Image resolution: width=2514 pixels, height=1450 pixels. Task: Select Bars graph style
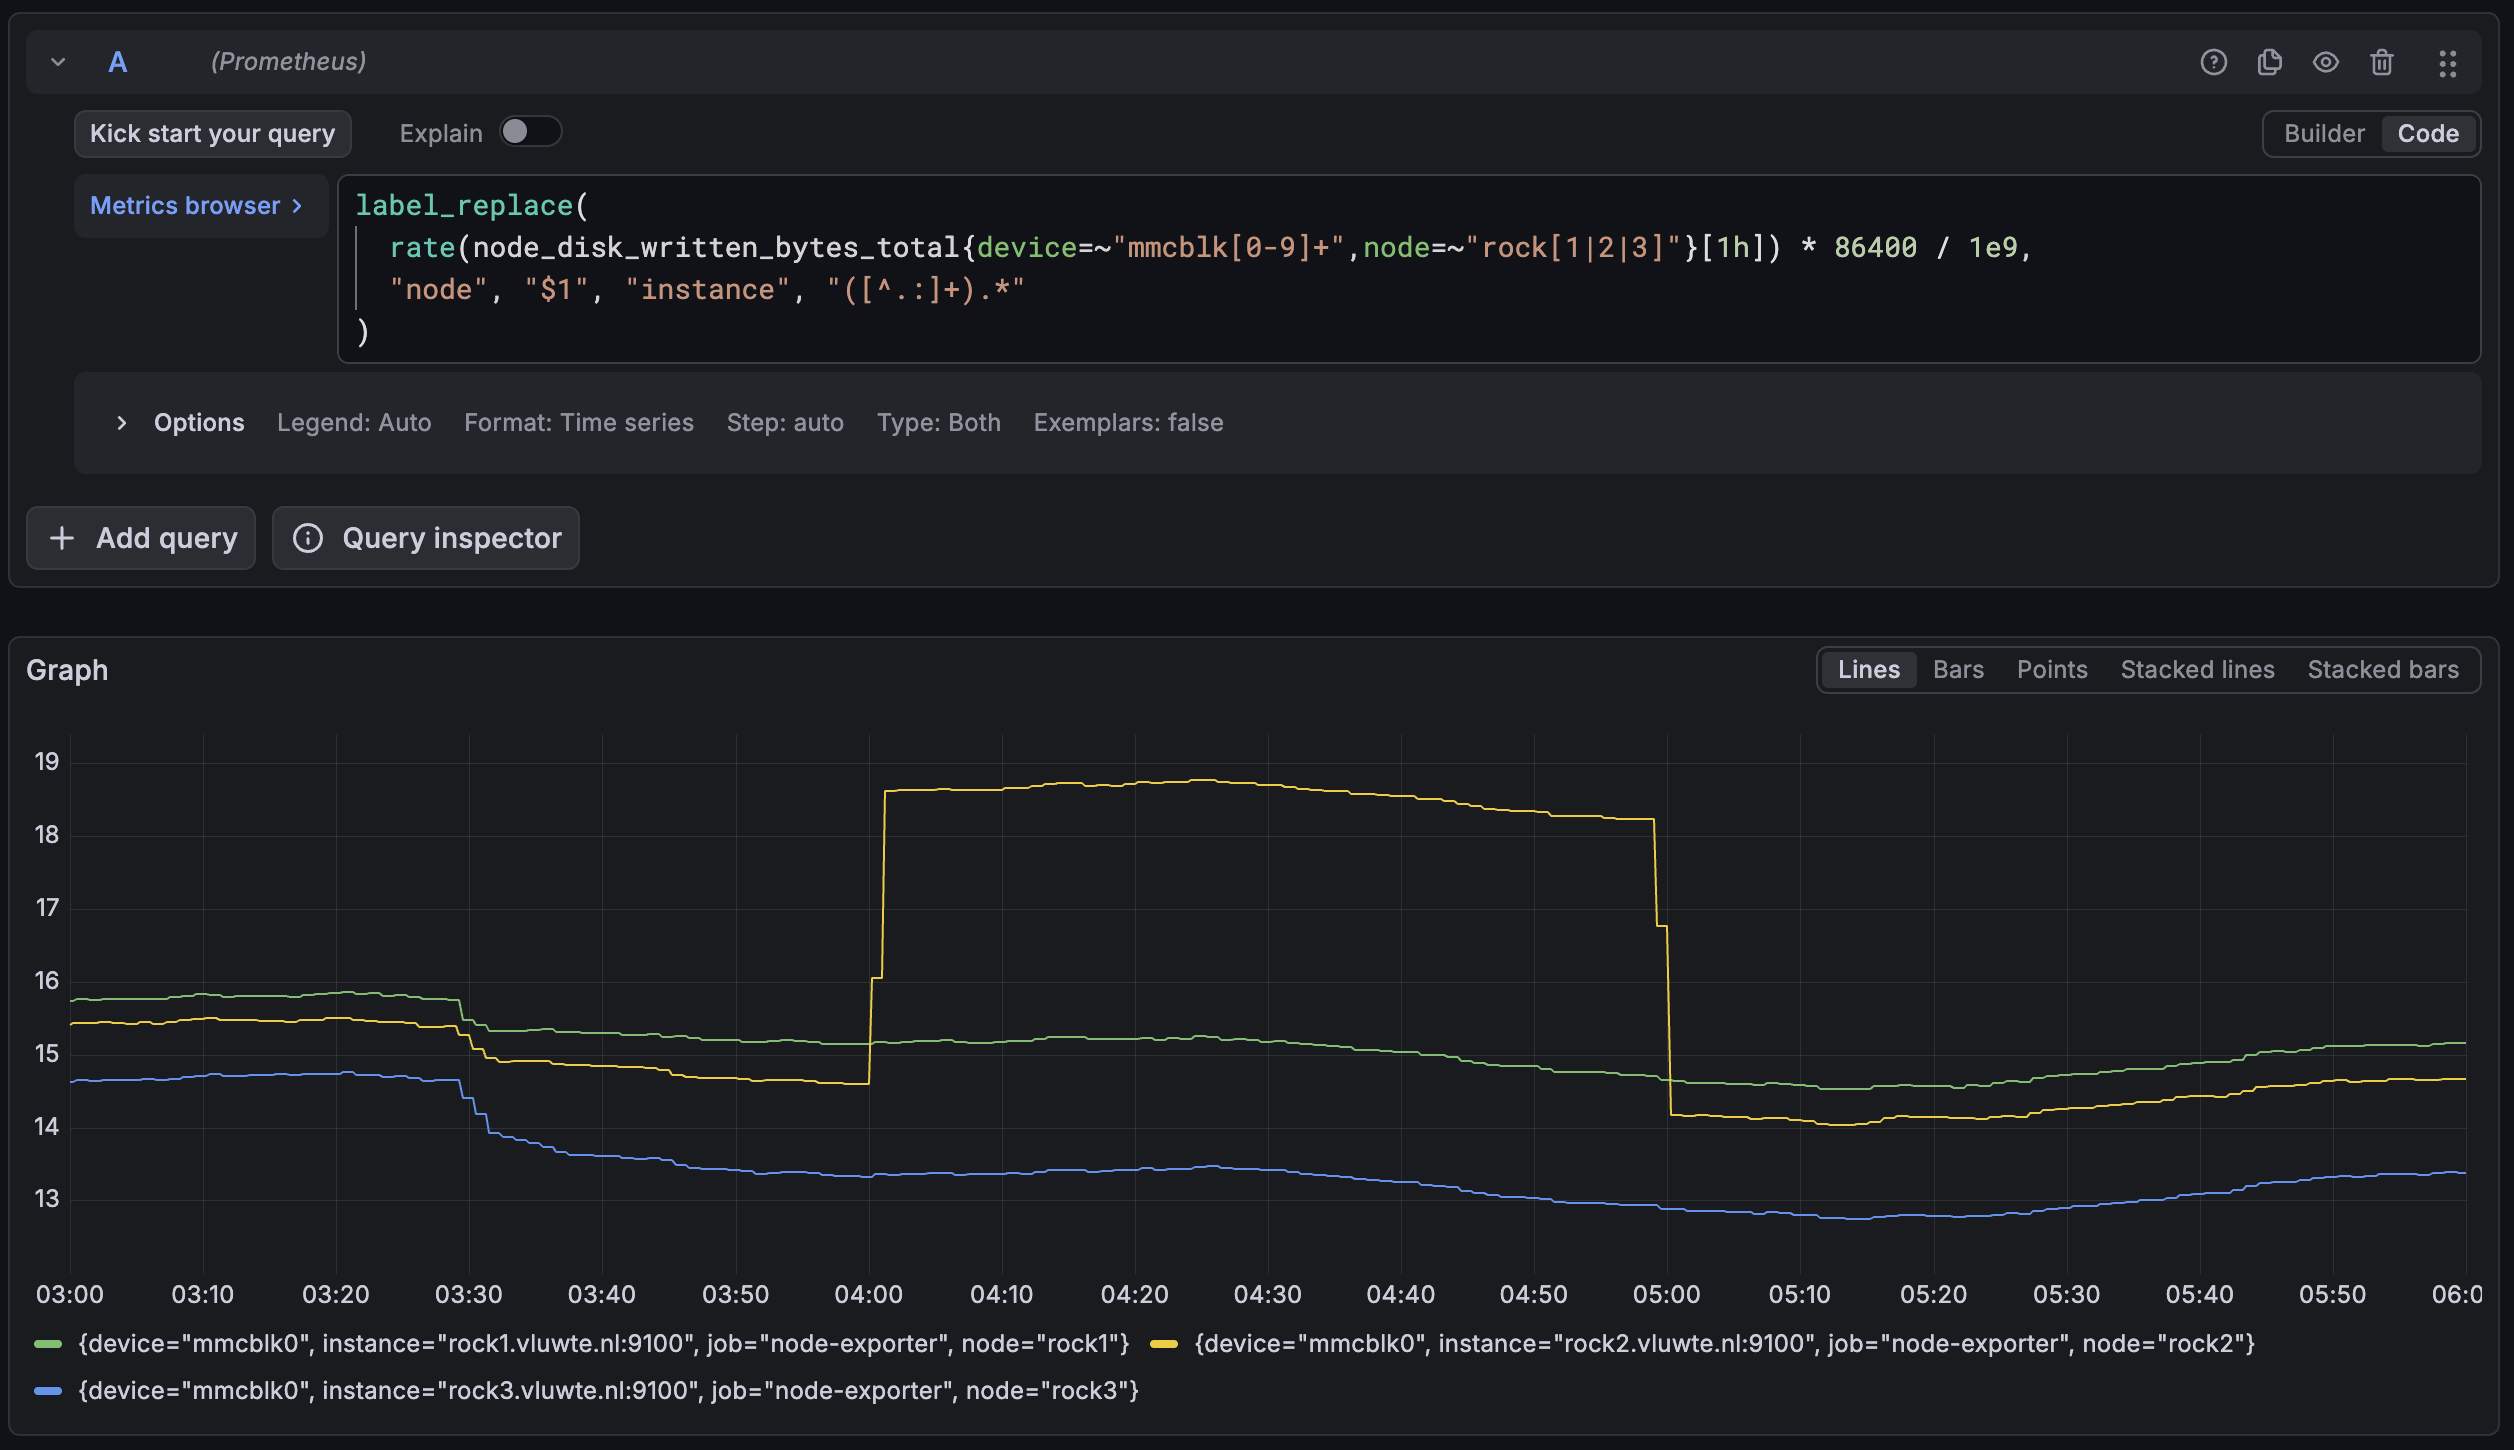pos(1958,670)
